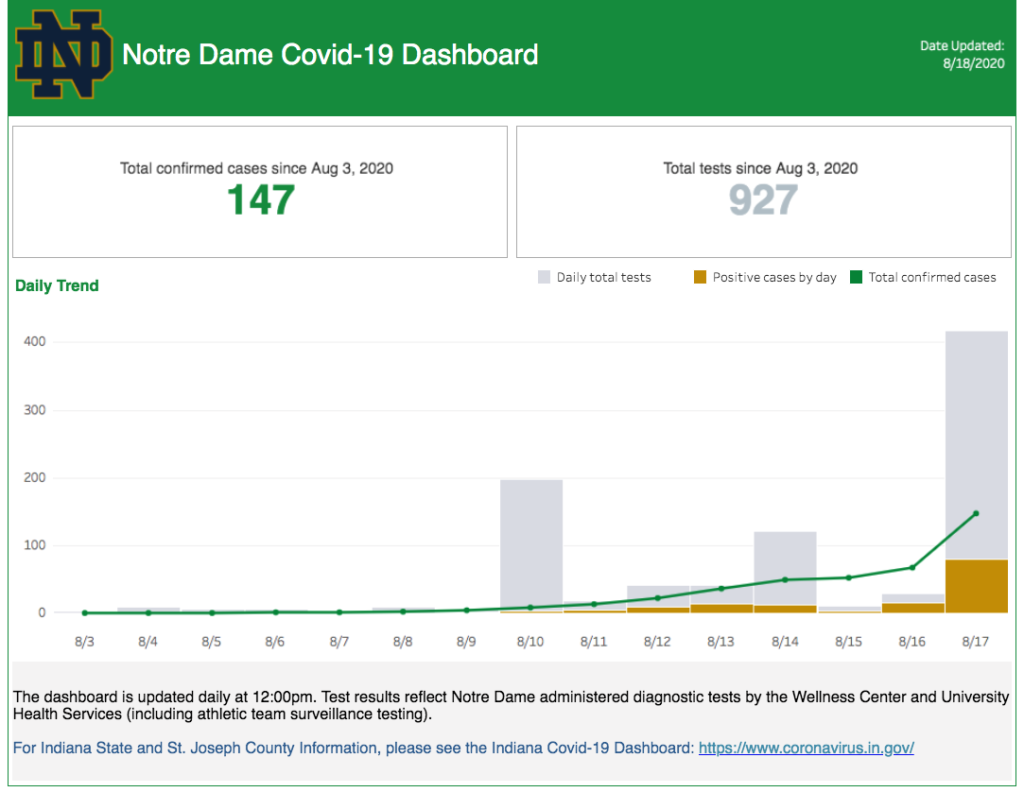The height and width of the screenshot is (792, 1024).
Task: Click the Notre Dame ND logo
Action: coord(63,54)
